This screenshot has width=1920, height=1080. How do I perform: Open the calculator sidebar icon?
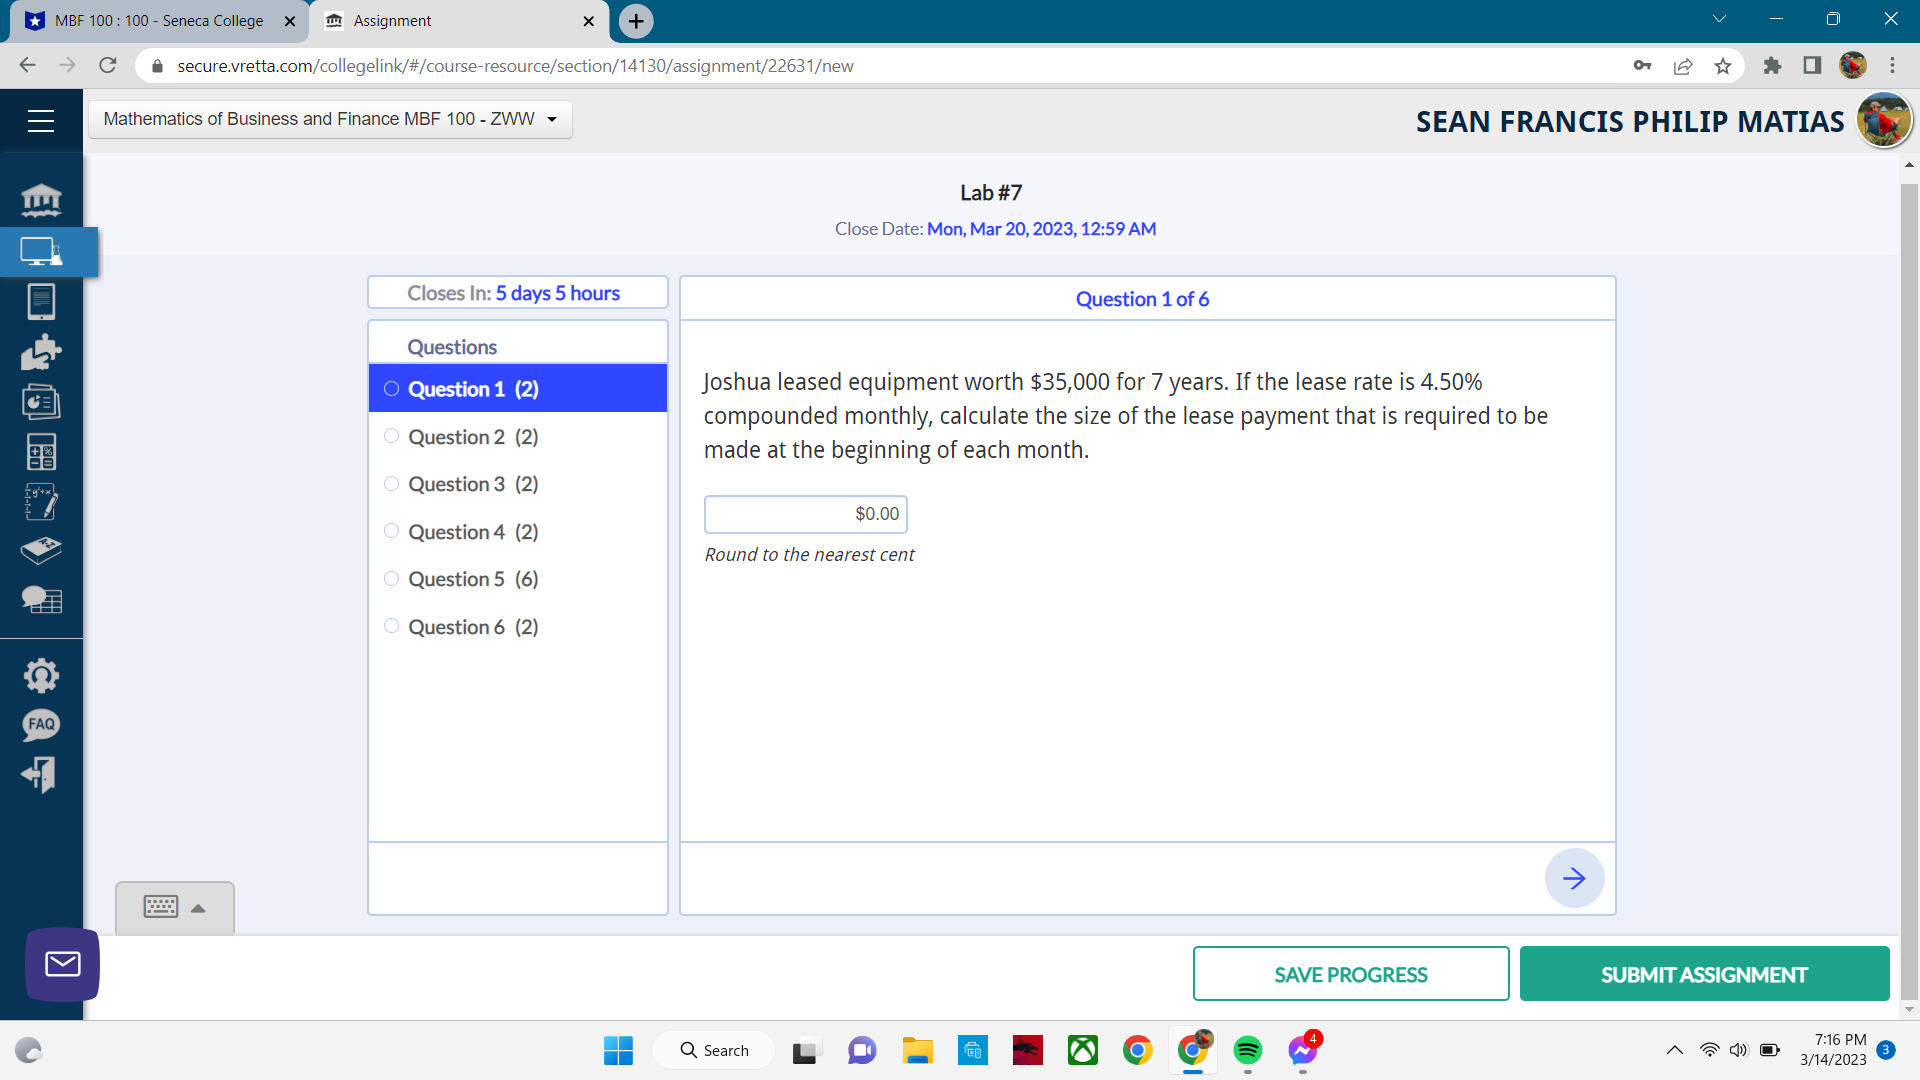[41, 452]
